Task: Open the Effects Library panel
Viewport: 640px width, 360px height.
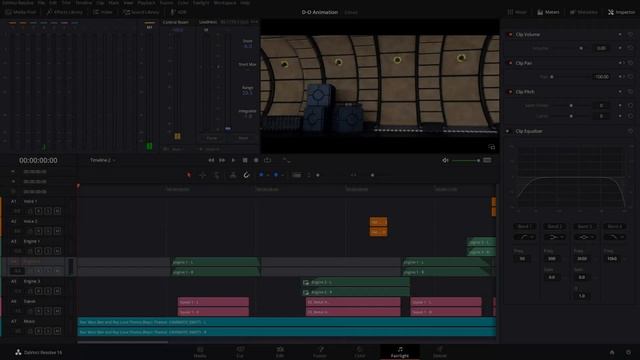Action: (x=64, y=12)
